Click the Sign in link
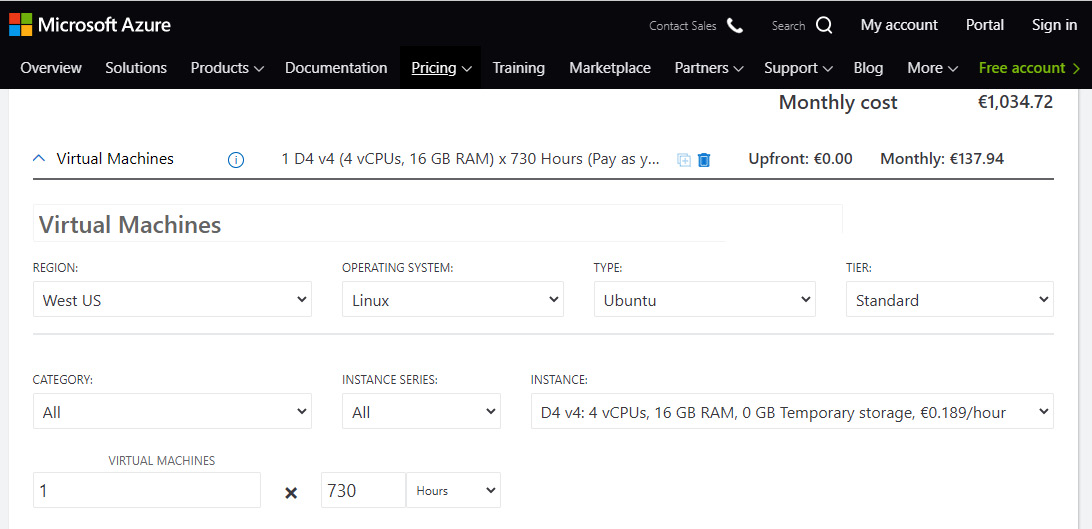 1054,25
